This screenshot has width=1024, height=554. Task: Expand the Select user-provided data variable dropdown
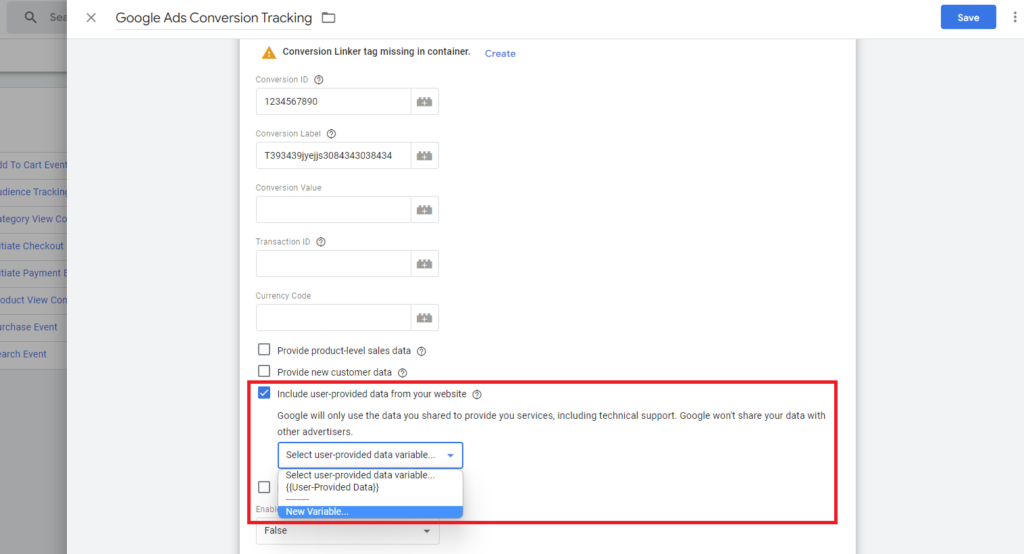tap(370, 456)
